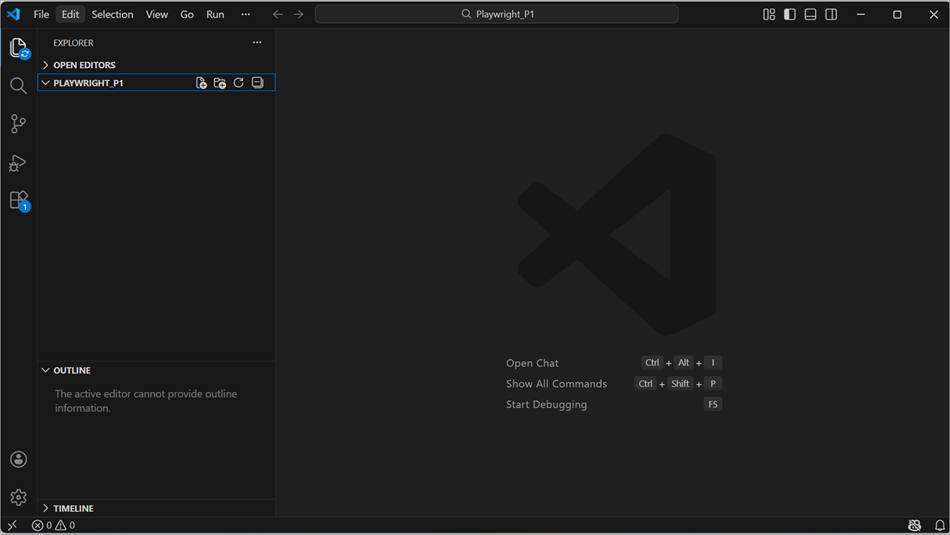Open the notifications bell
950x535 pixels.
pos(939,525)
